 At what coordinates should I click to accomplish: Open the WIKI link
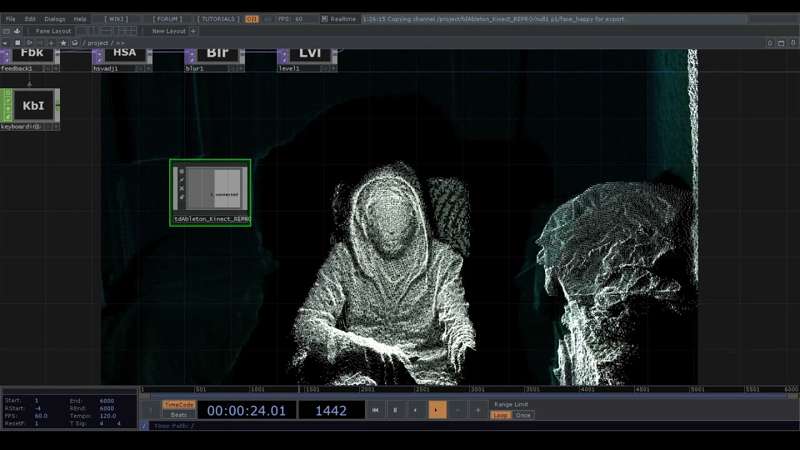(x=116, y=19)
